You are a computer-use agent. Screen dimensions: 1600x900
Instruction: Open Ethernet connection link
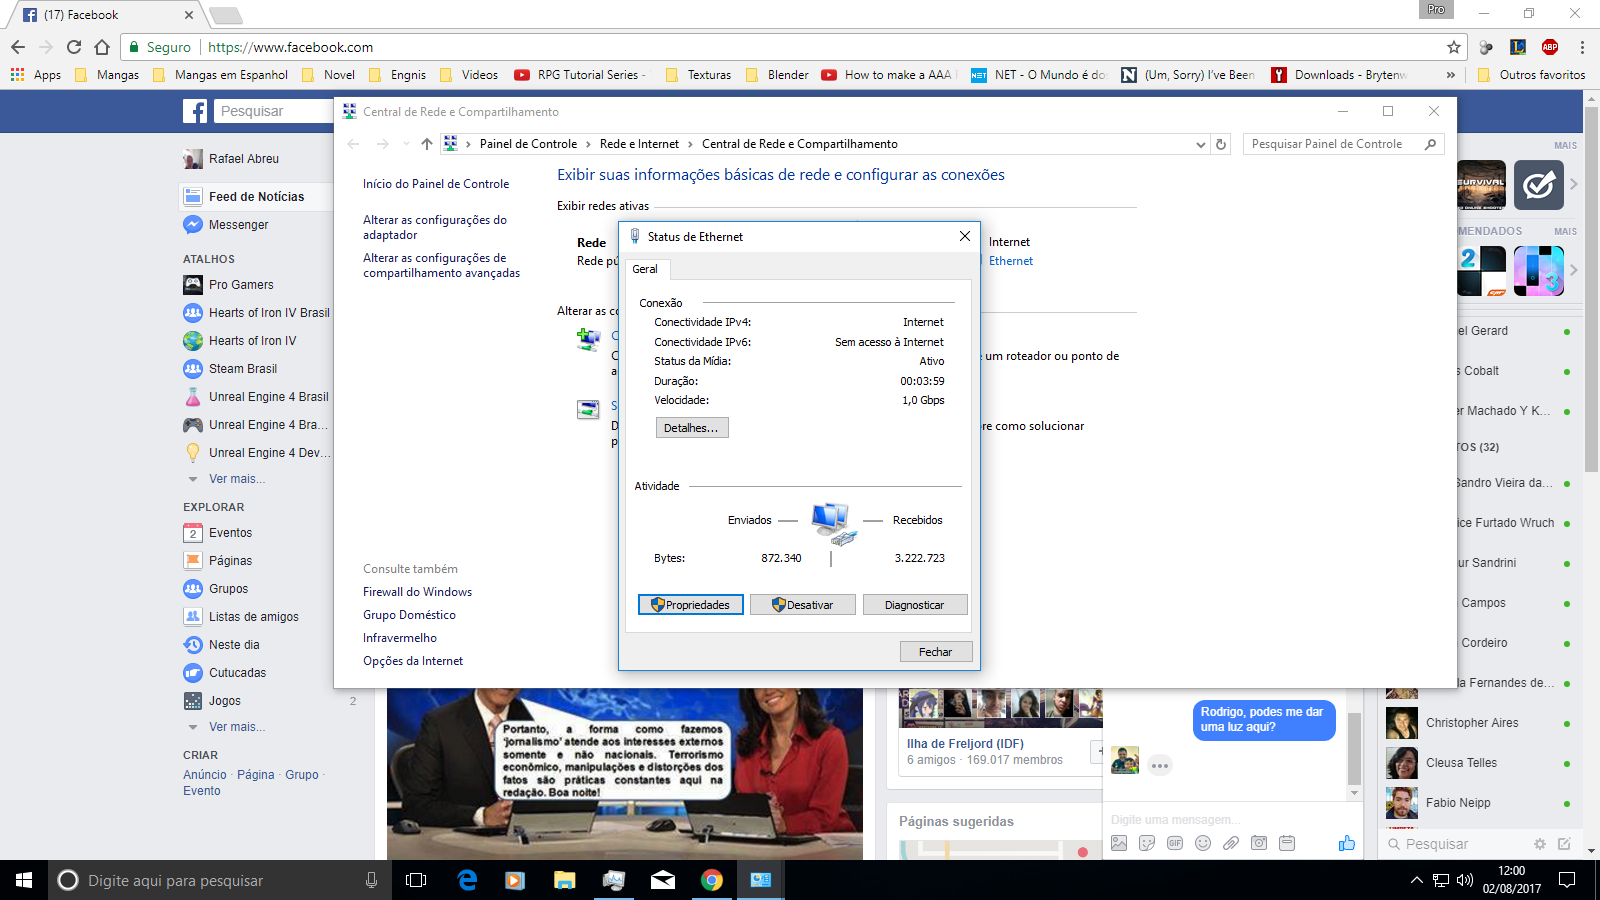point(1011,261)
